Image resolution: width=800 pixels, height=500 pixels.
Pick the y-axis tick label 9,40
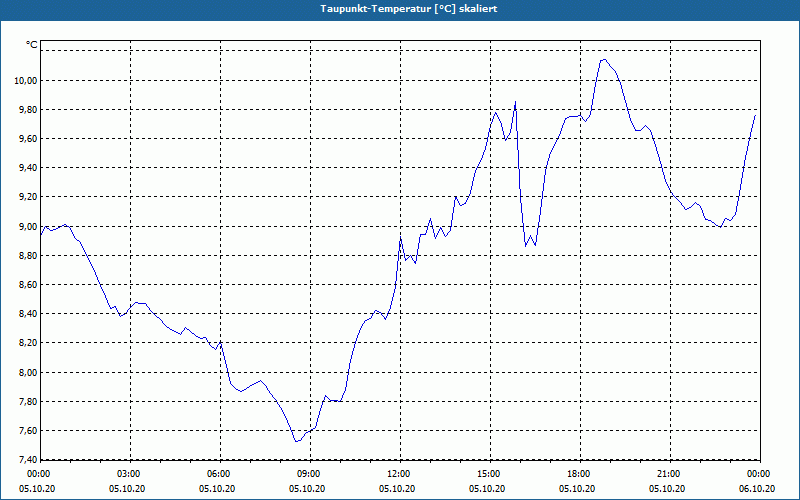(28, 168)
